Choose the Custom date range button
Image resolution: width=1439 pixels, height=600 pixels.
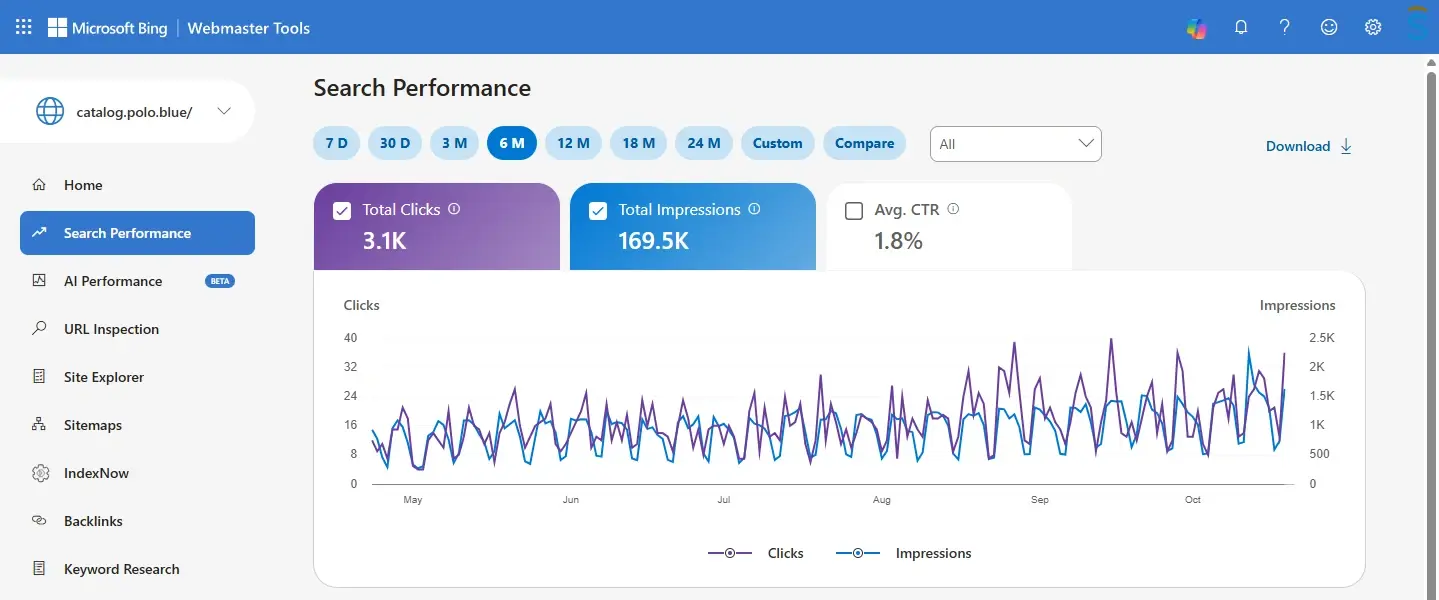click(x=778, y=143)
